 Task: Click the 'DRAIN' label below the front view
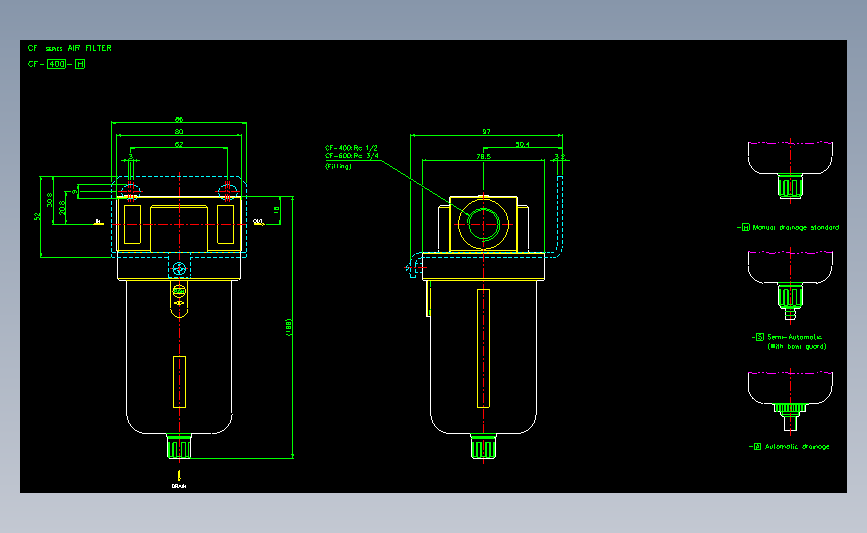click(179, 487)
